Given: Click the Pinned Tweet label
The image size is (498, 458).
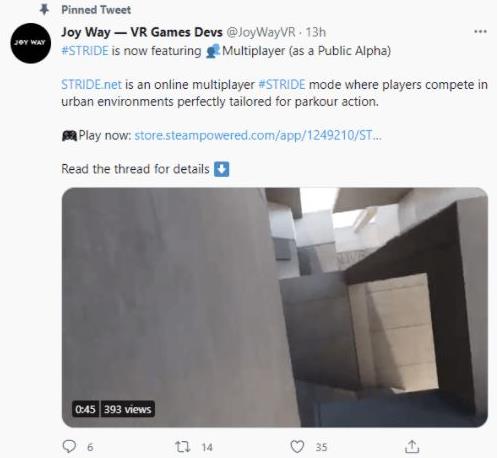Looking at the screenshot, I should (96, 10).
